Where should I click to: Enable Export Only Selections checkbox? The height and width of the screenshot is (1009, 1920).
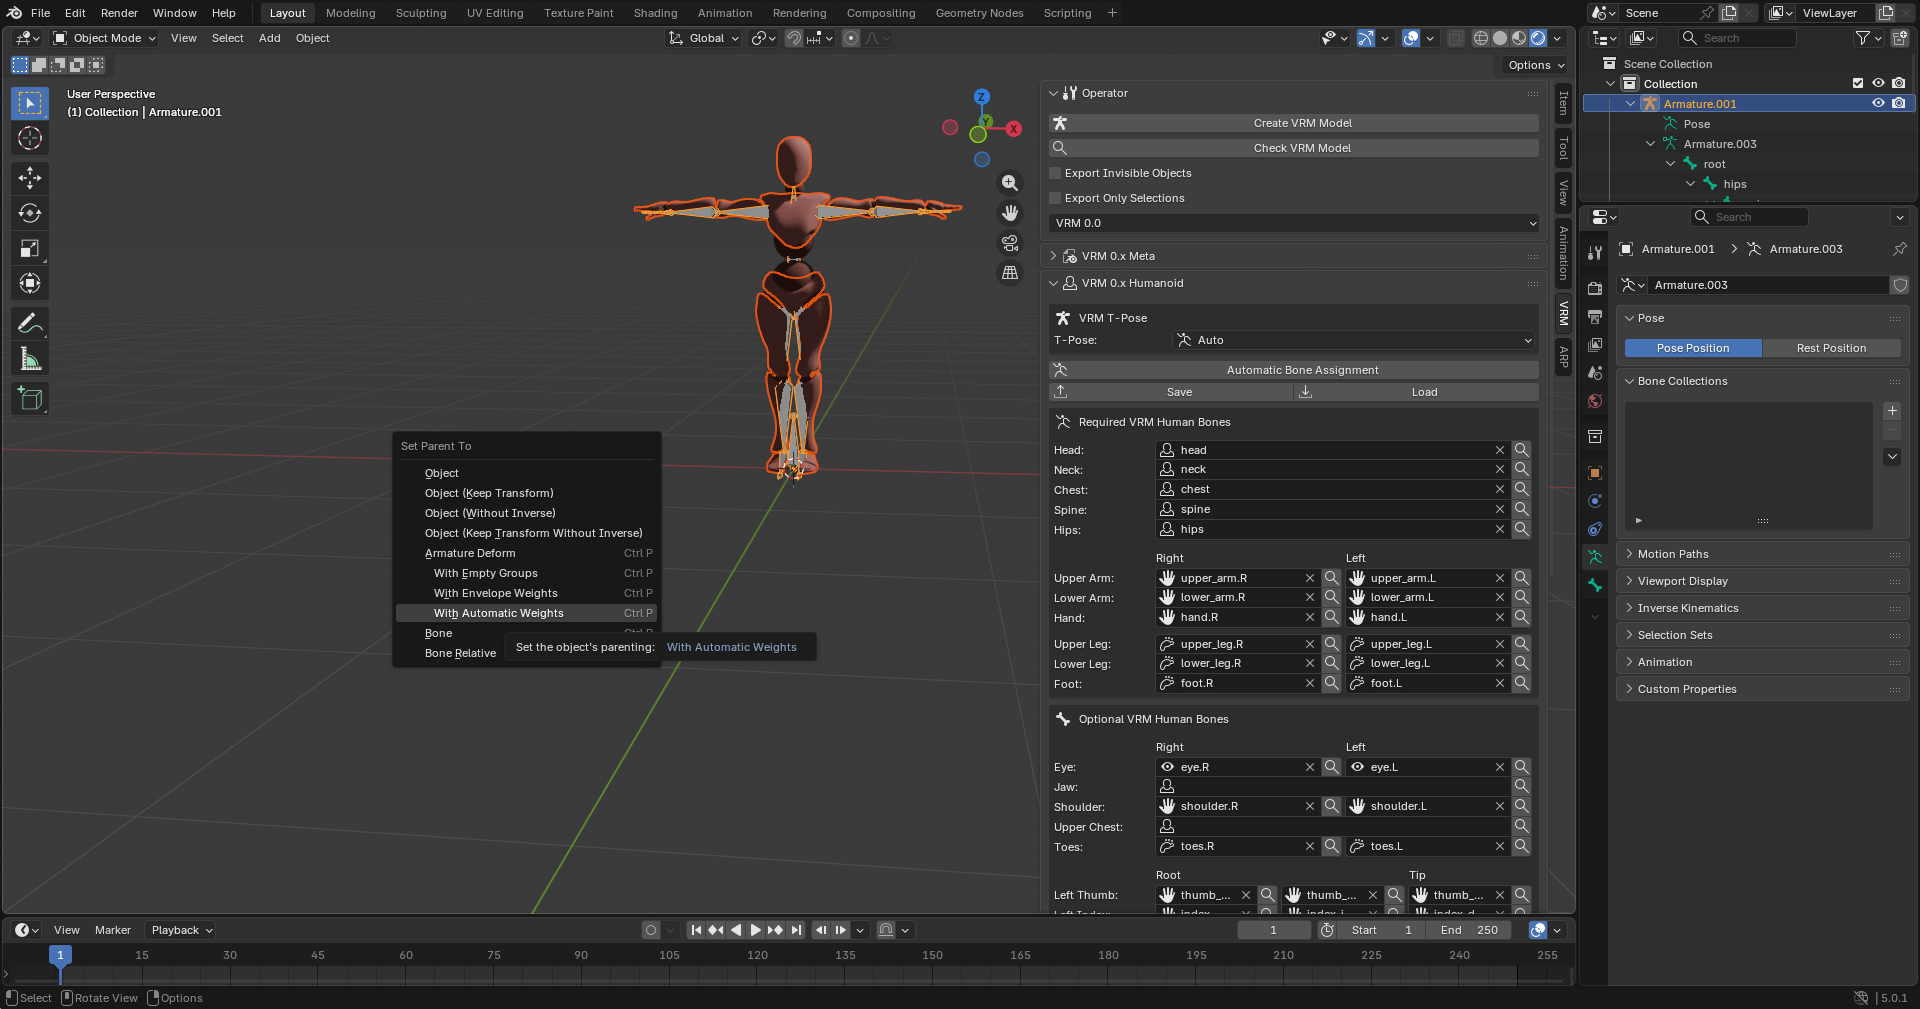click(x=1055, y=198)
